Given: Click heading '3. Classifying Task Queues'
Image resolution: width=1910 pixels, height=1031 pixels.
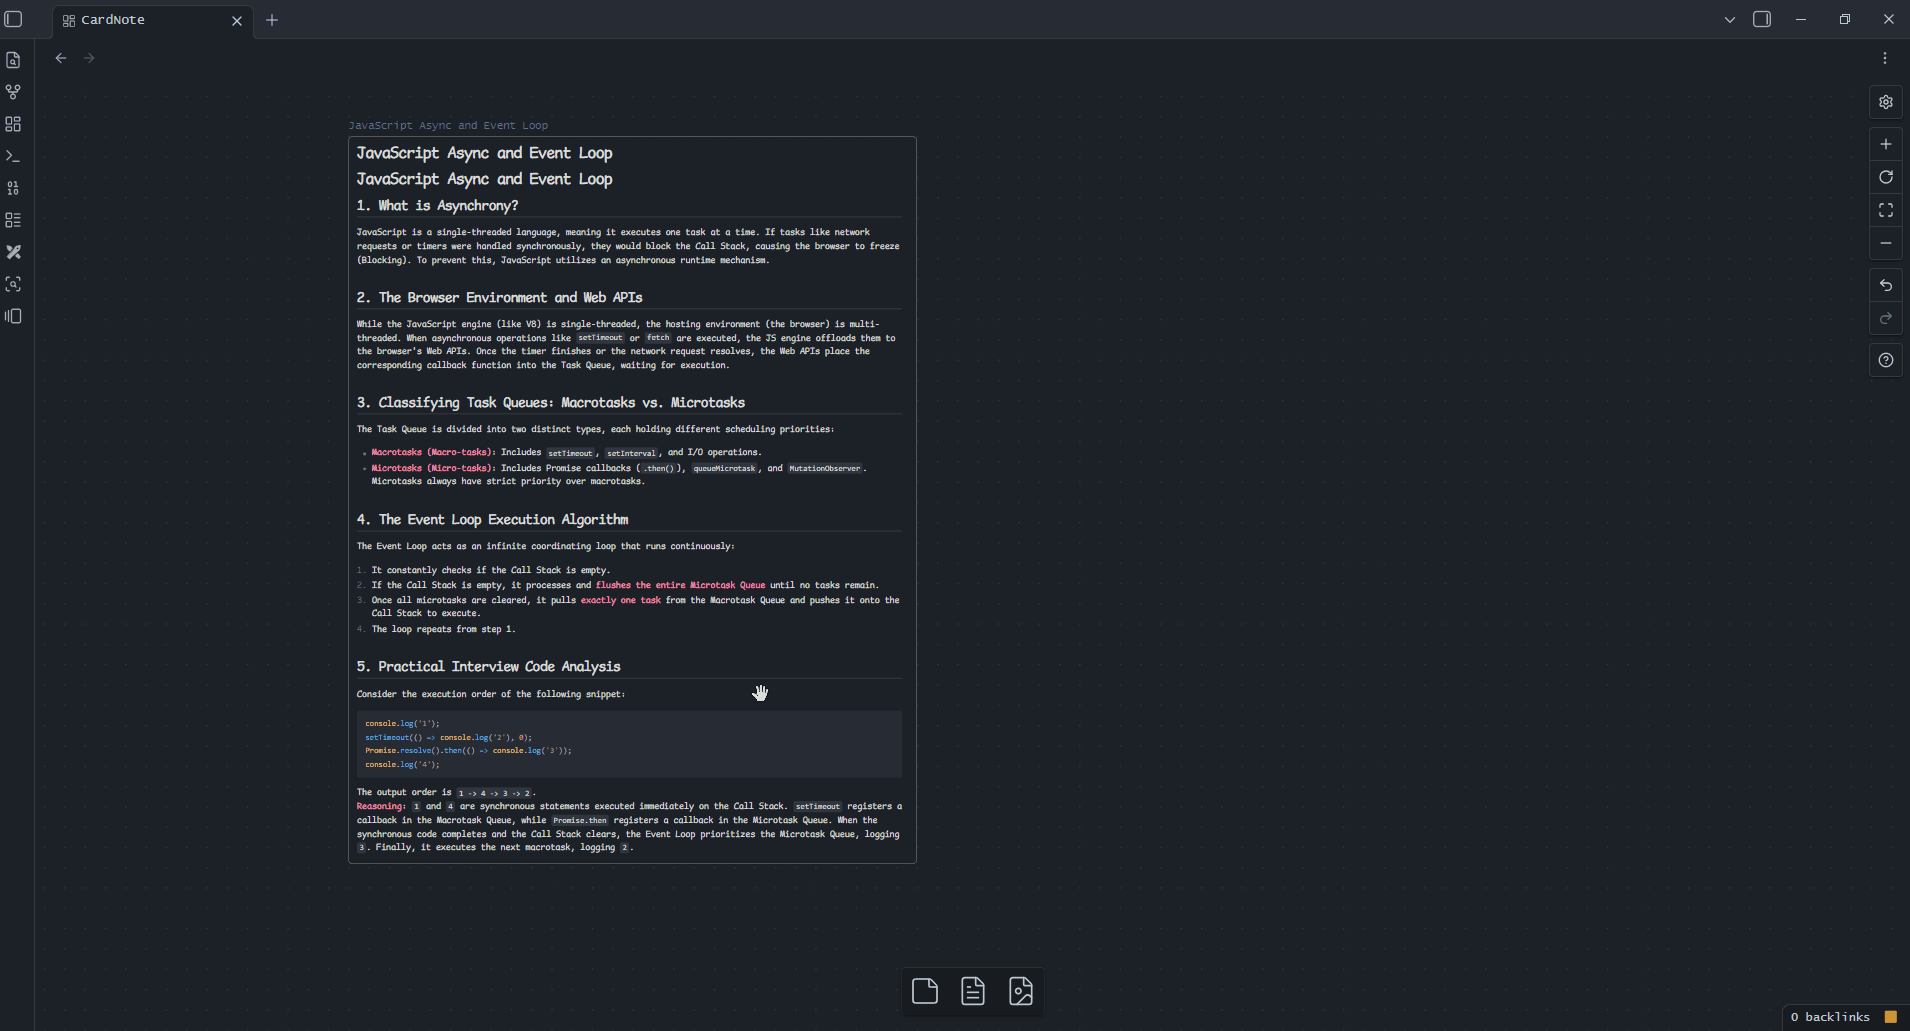Looking at the screenshot, I should pyautogui.click(x=551, y=402).
